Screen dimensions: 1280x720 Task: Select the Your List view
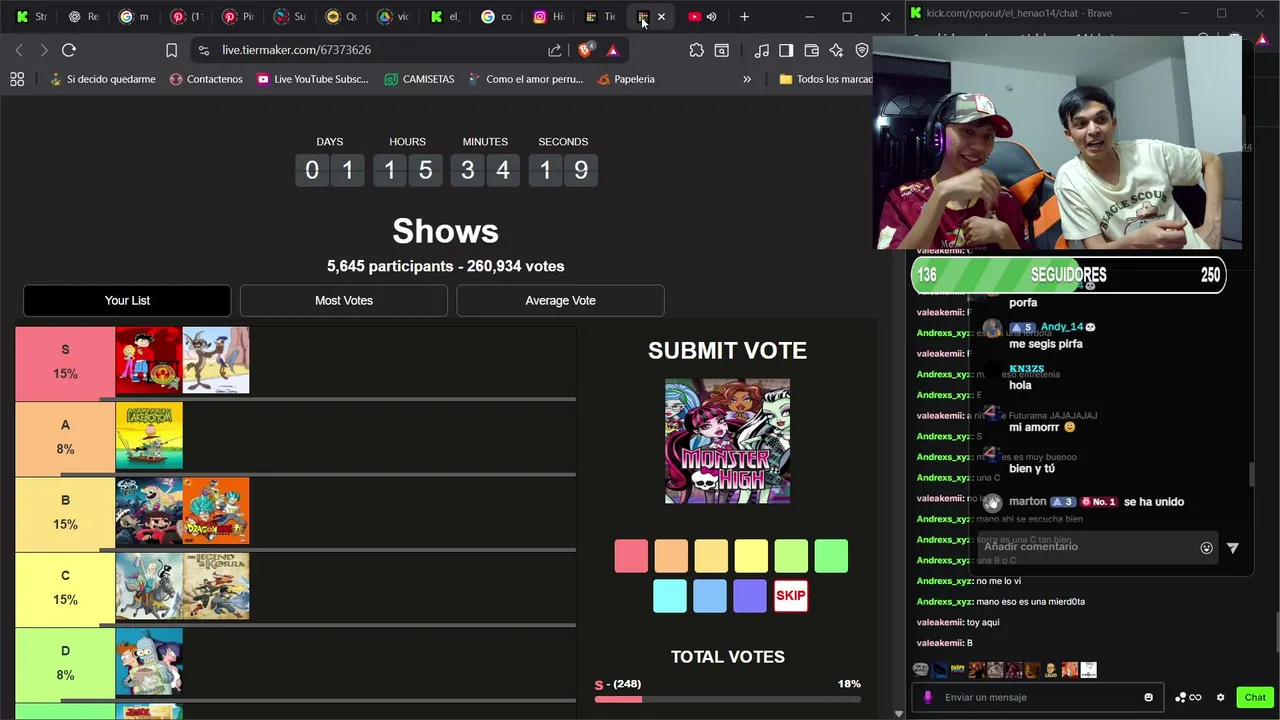127,300
